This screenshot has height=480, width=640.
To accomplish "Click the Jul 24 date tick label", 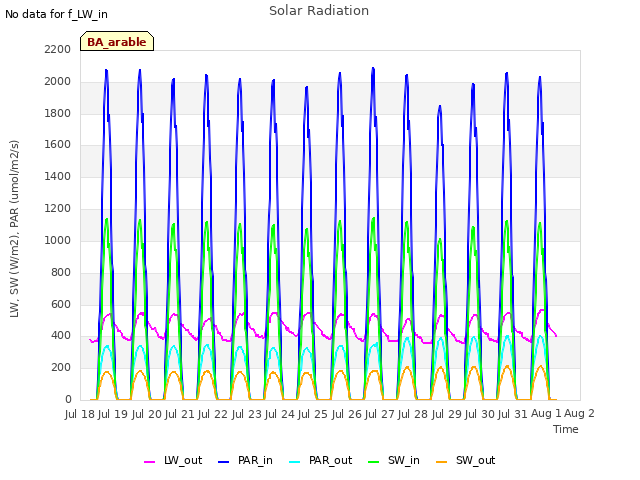I will 280,414.
